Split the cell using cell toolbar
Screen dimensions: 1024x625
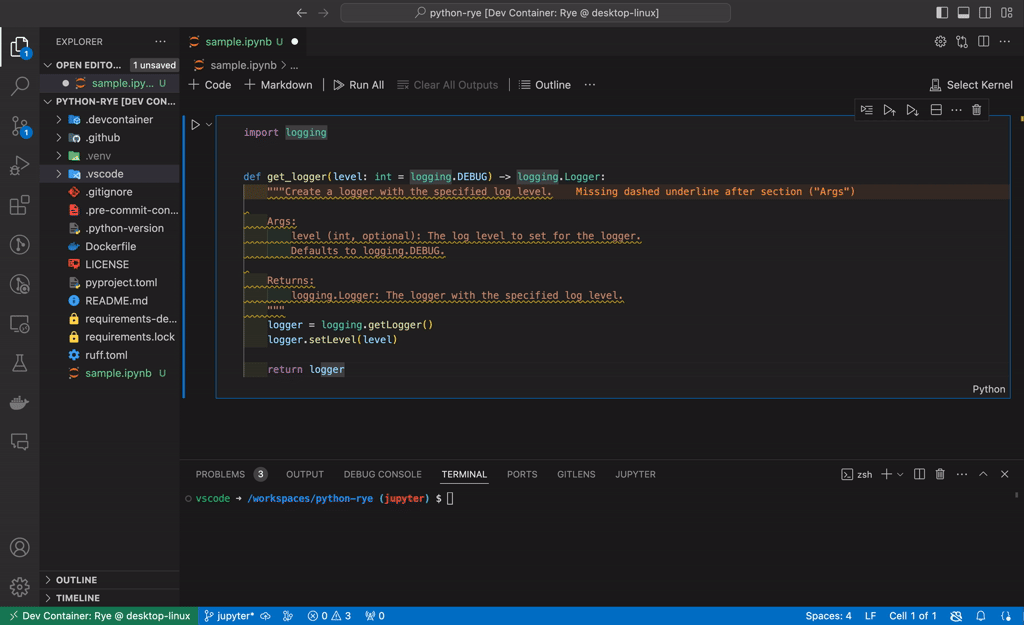coord(936,110)
